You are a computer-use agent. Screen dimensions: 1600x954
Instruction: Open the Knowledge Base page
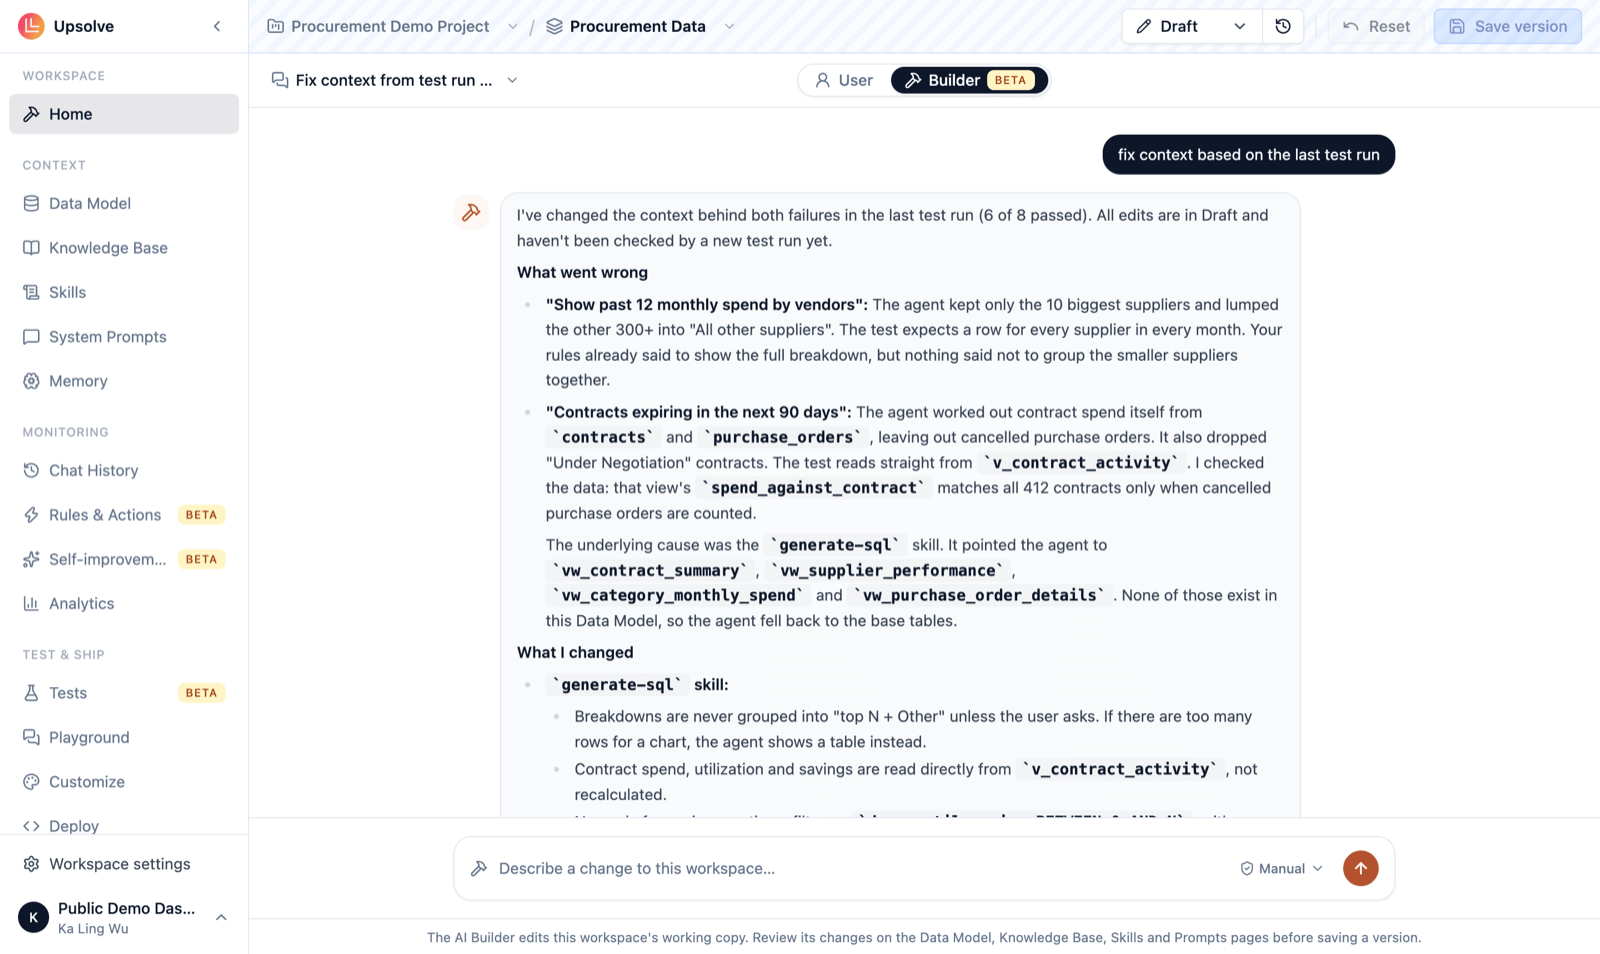124,248
